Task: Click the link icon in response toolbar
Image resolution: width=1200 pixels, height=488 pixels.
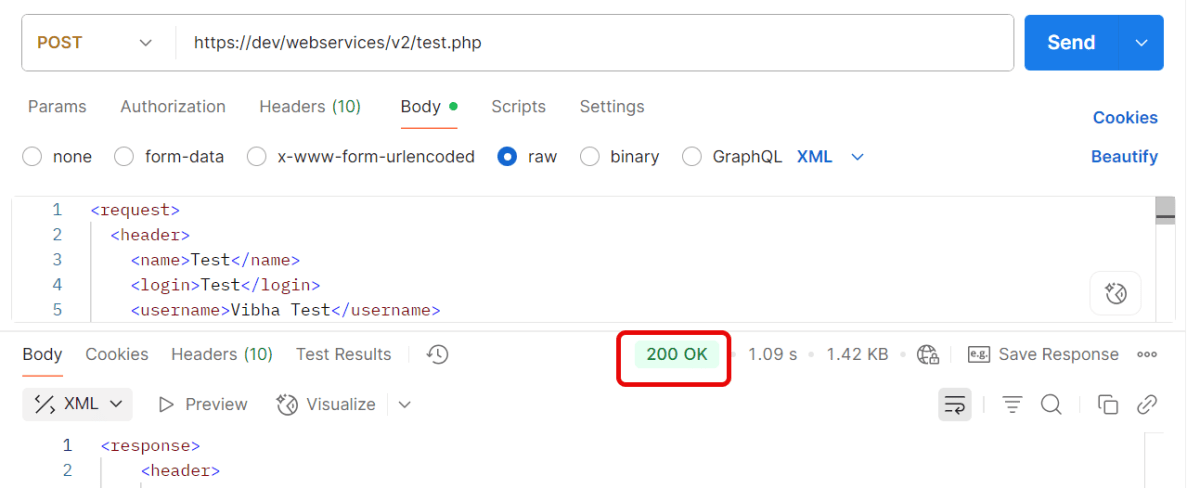Action: [1147, 404]
